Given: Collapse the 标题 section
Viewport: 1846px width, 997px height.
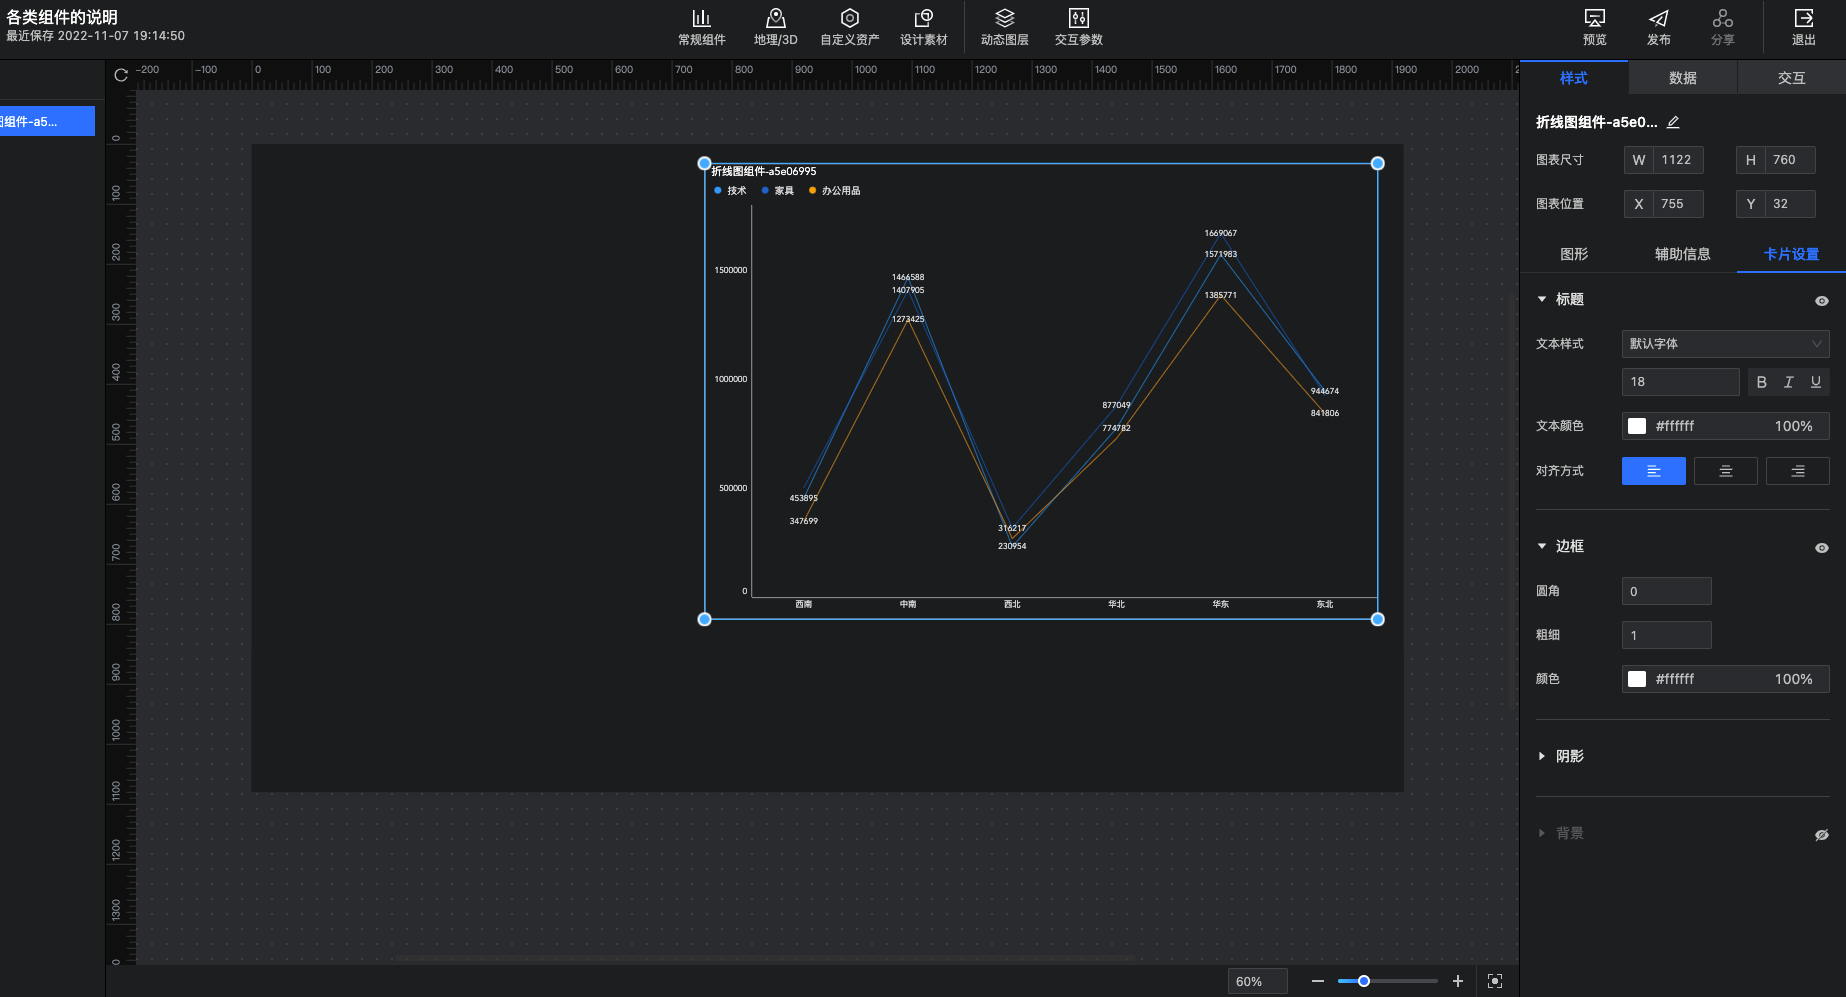Looking at the screenshot, I should coord(1542,299).
